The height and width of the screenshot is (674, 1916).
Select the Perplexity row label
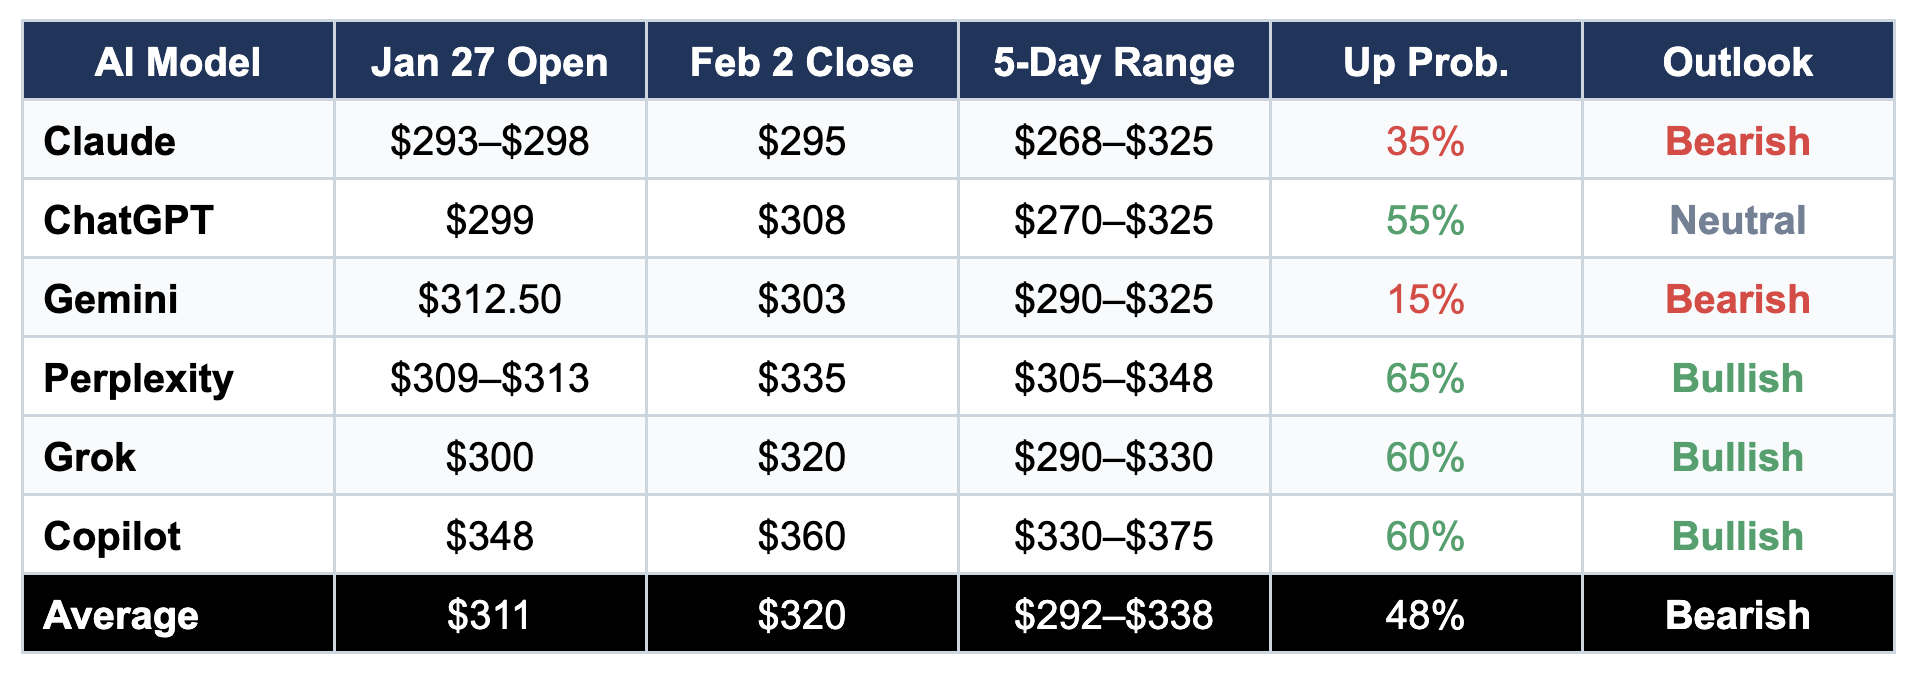tap(139, 378)
